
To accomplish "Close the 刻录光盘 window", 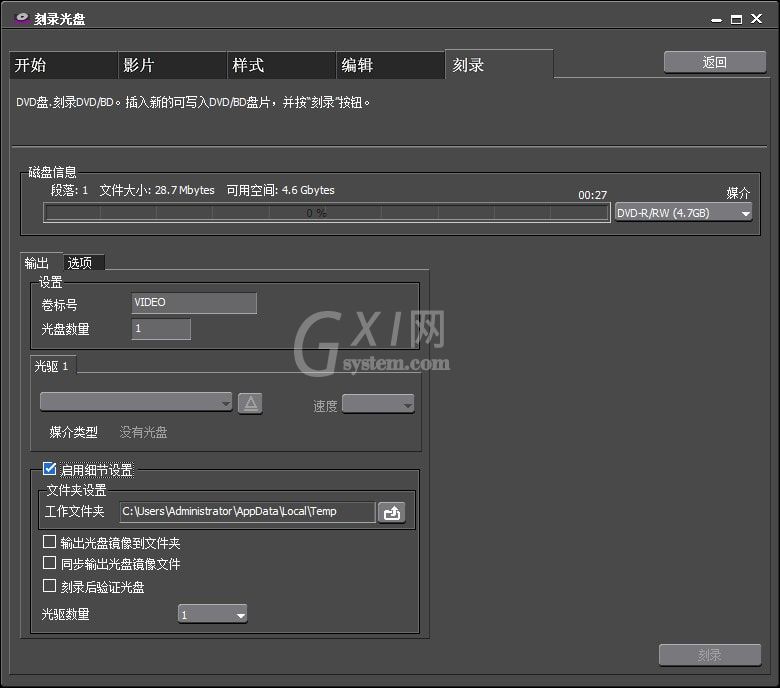I will [x=757, y=19].
